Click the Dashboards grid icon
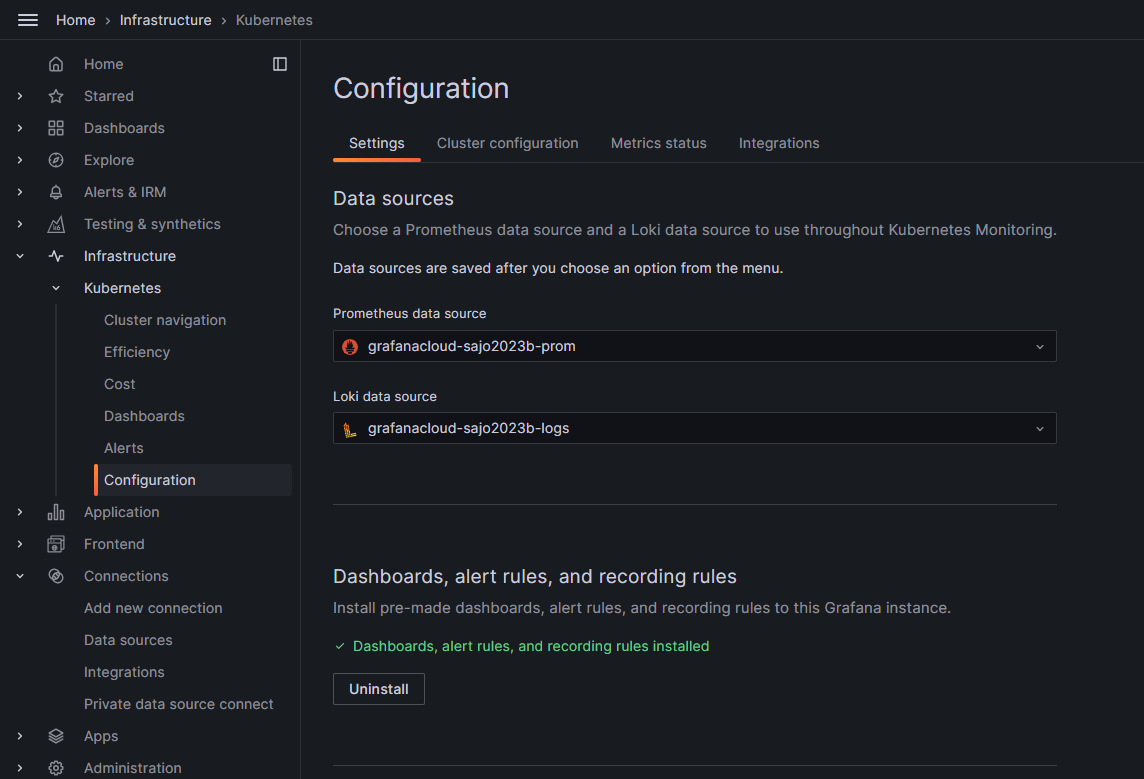The height and width of the screenshot is (779, 1144). pos(55,127)
